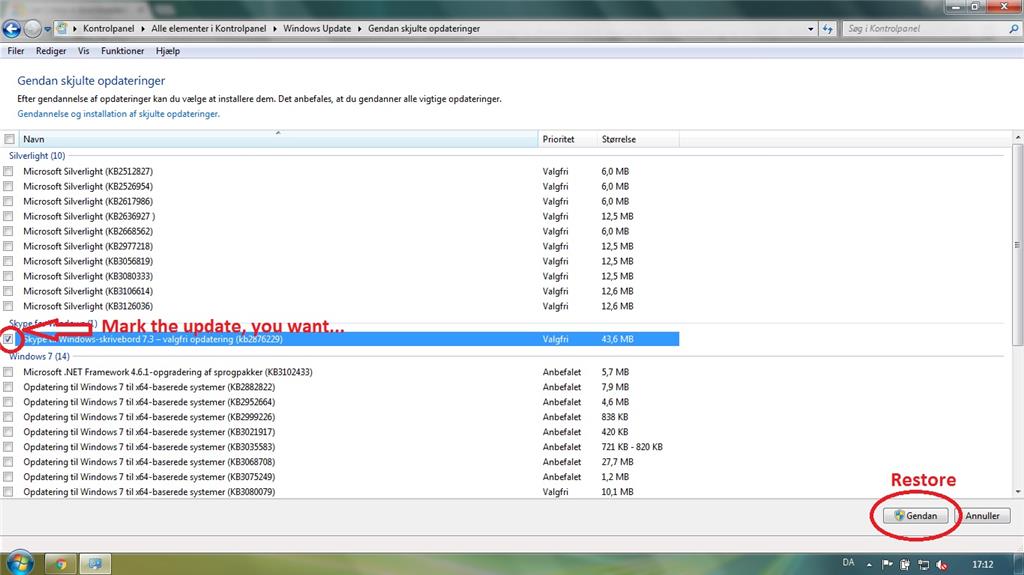Open recent pages dropdown next to Forward arrow

[x=48, y=29]
